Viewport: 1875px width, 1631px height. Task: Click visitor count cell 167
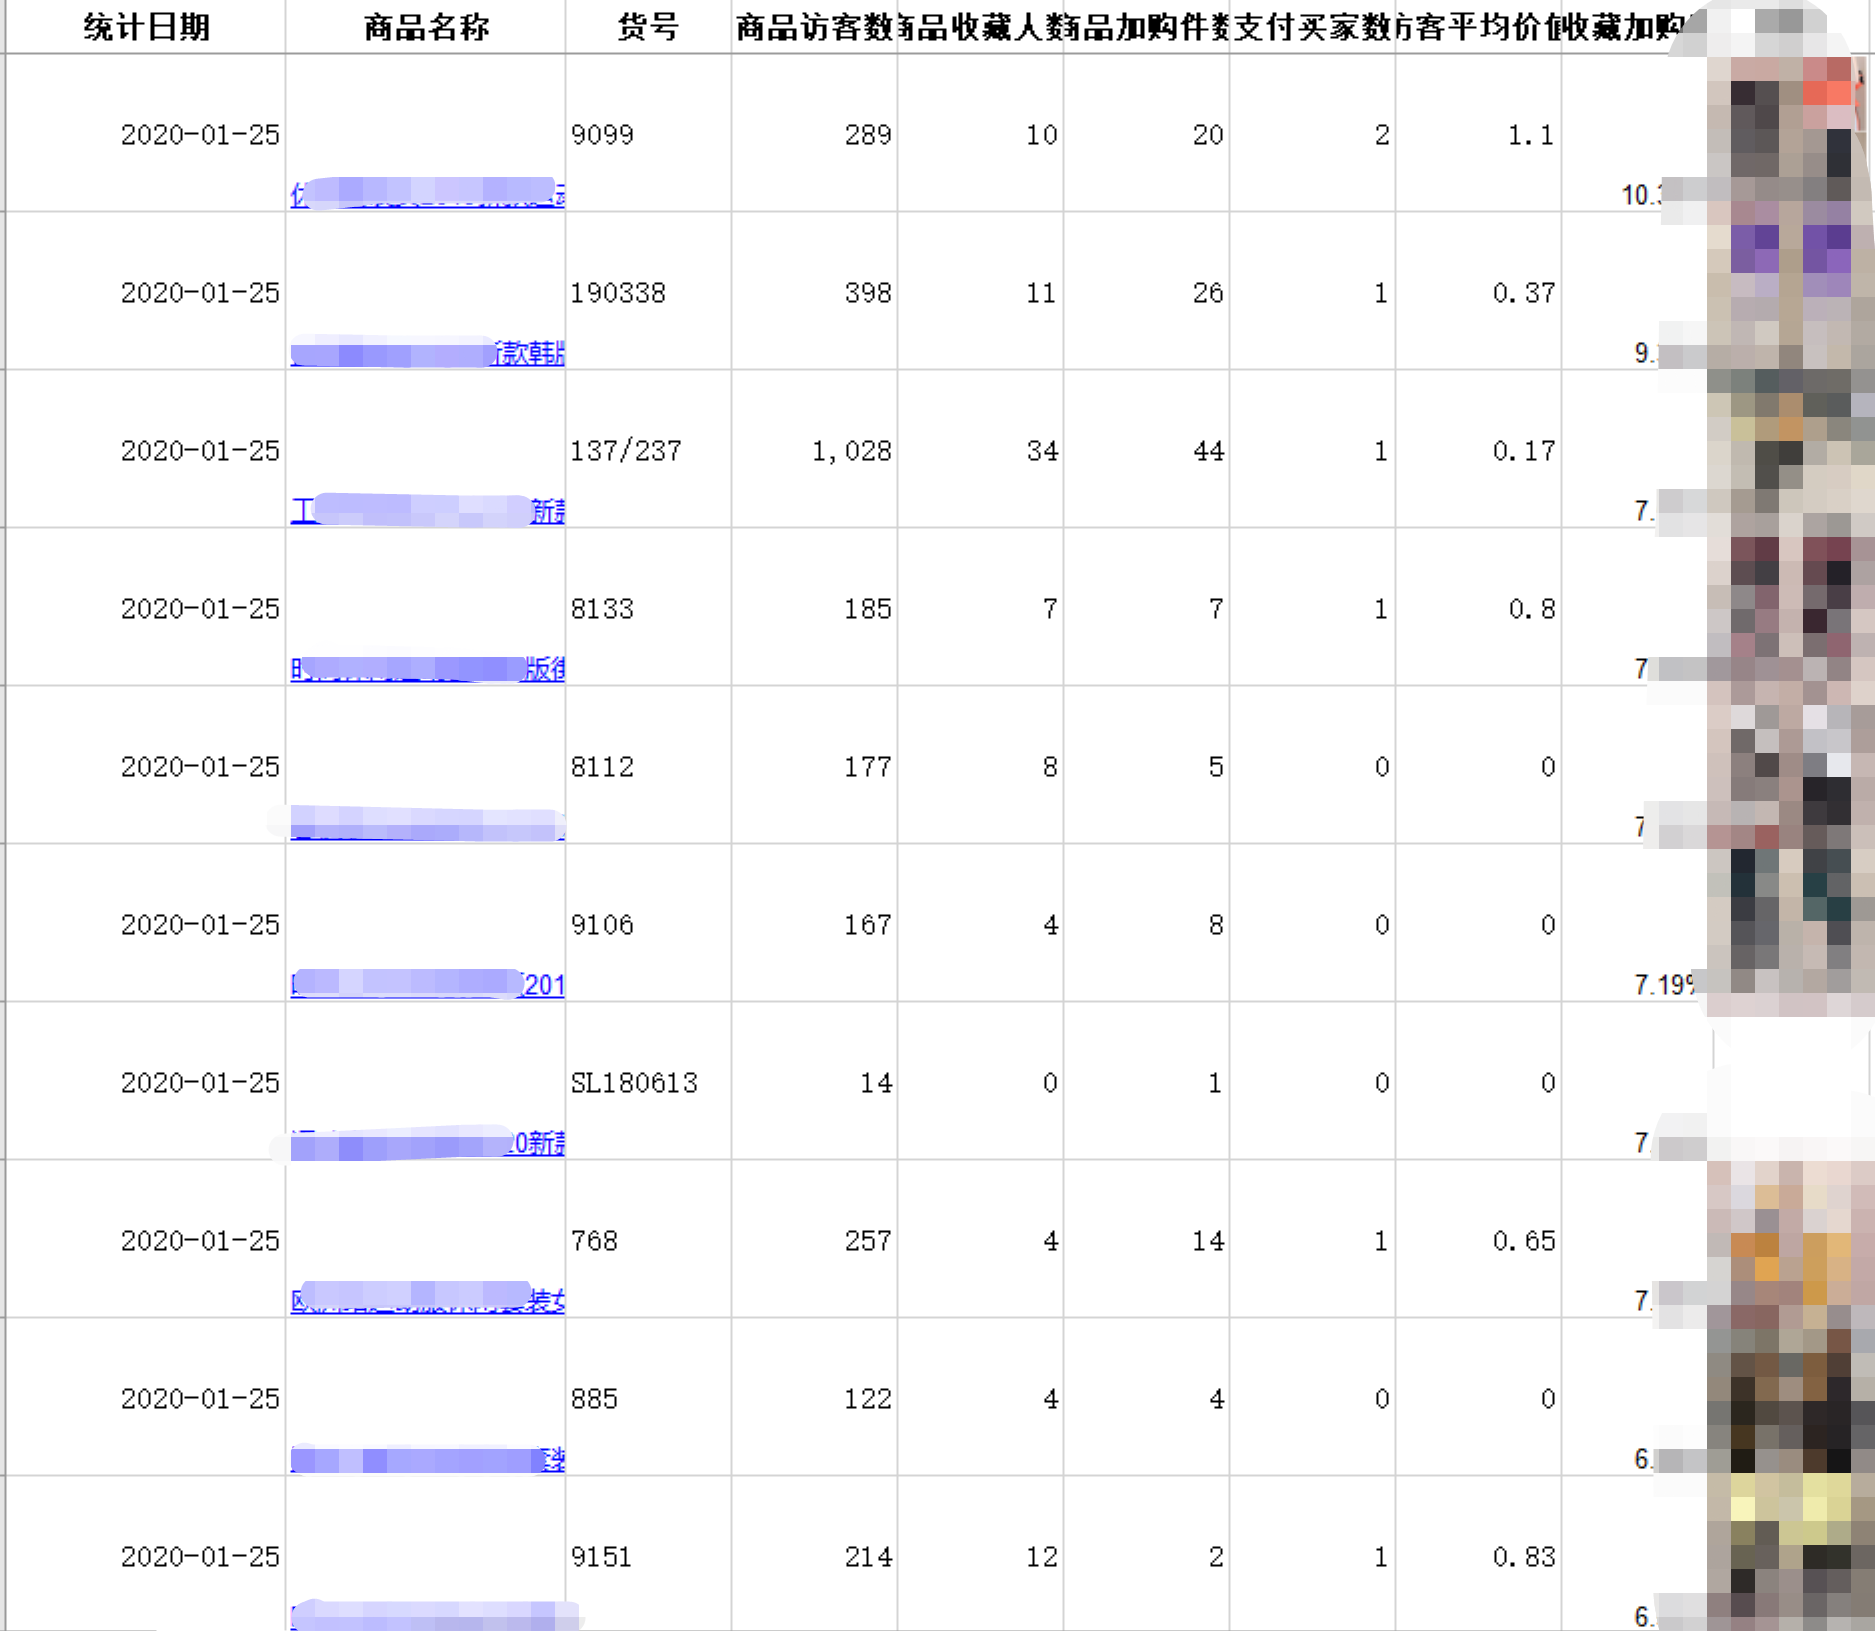(x=814, y=924)
